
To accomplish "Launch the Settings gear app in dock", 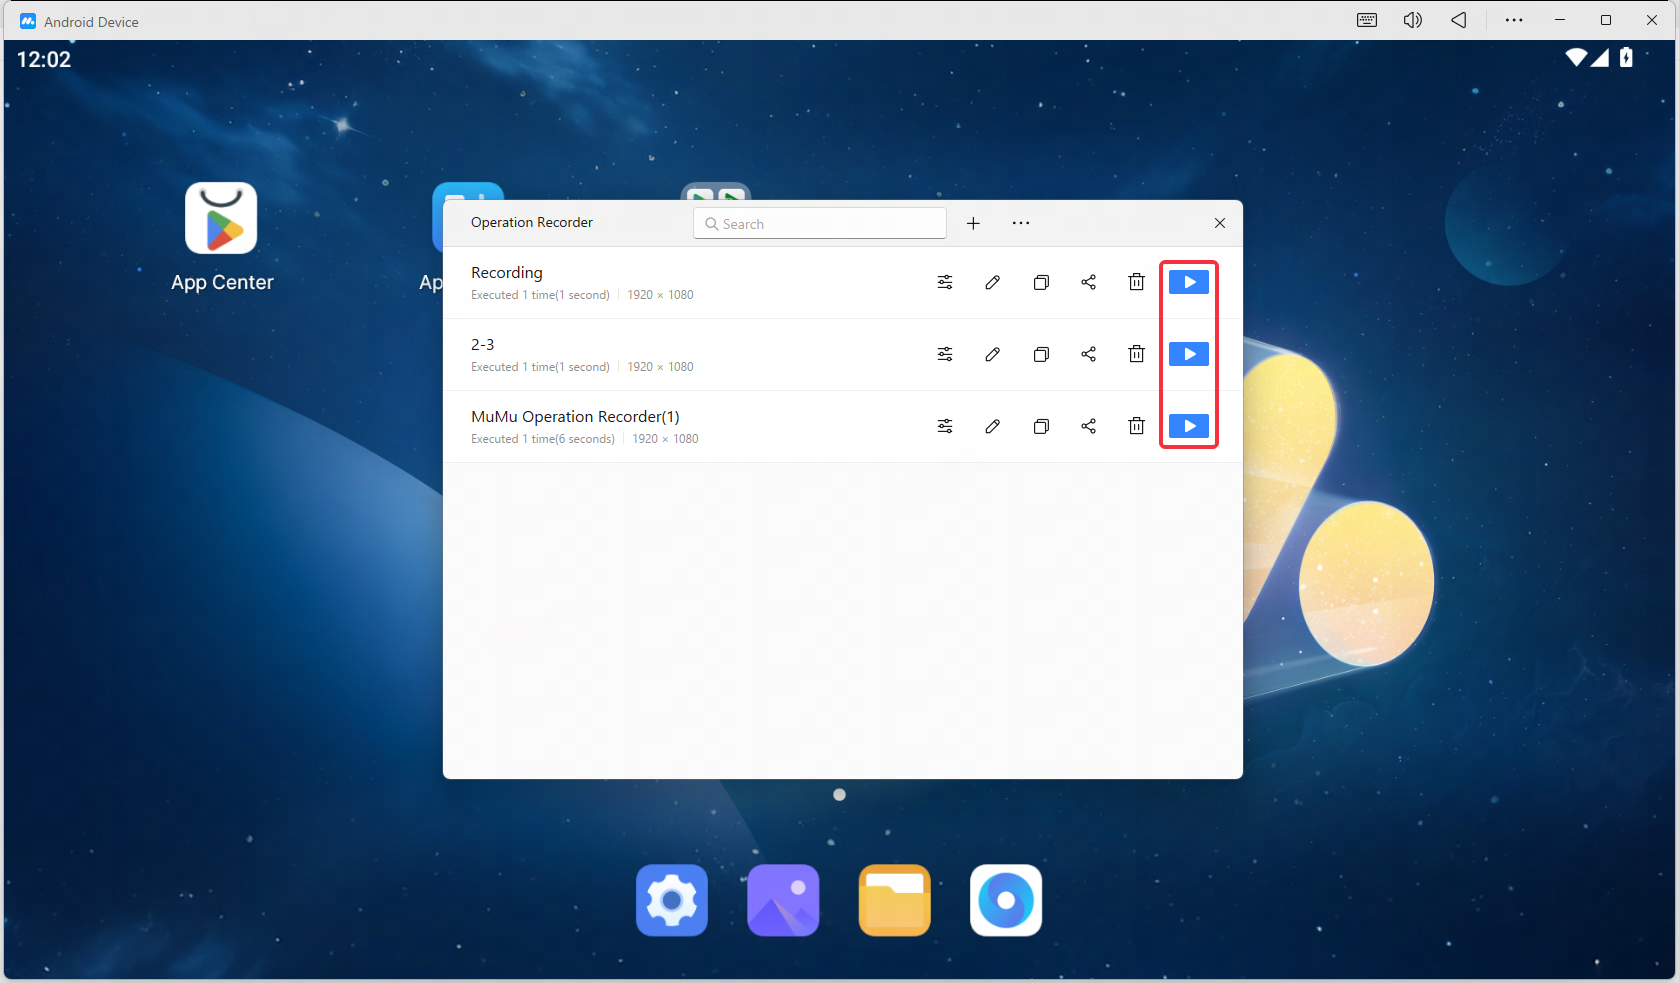I will click(672, 900).
